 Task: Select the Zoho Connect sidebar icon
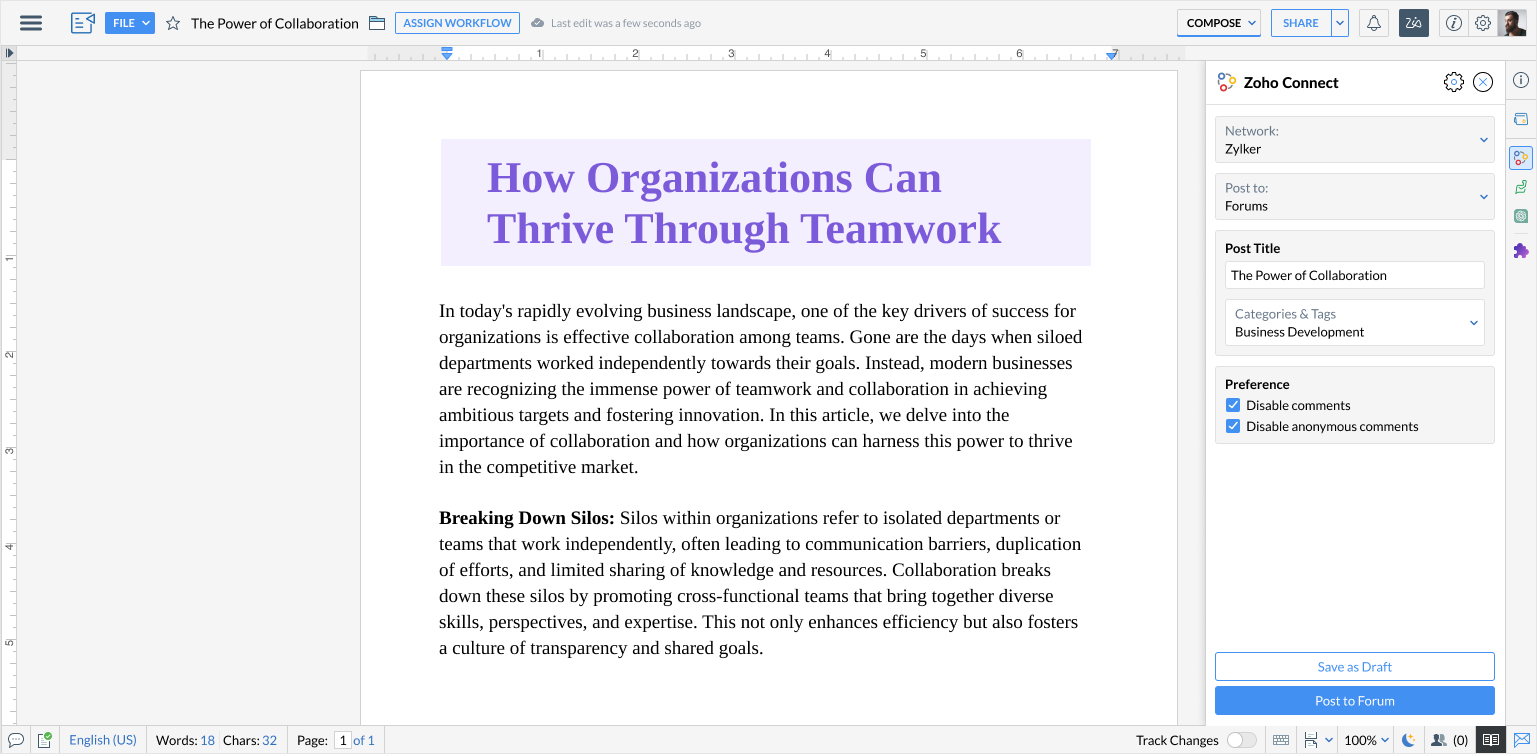[1521, 157]
